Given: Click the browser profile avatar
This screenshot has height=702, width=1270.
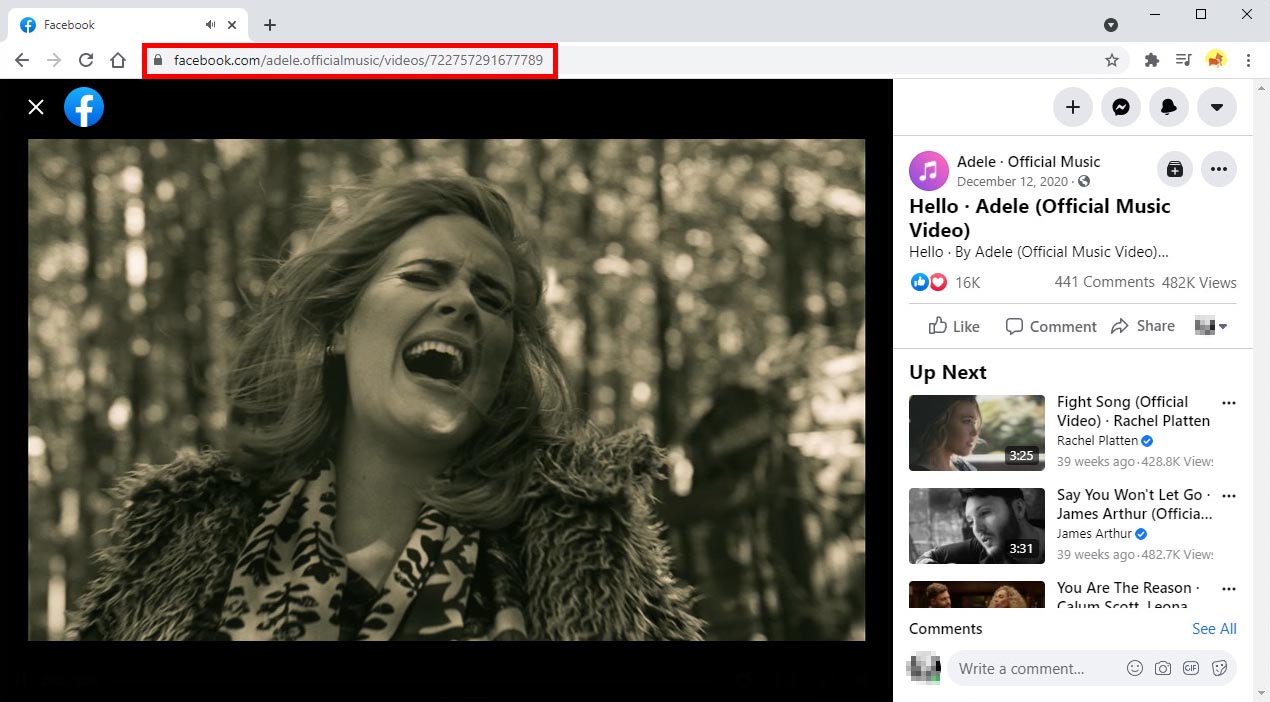Looking at the screenshot, I should [x=1216, y=60].
